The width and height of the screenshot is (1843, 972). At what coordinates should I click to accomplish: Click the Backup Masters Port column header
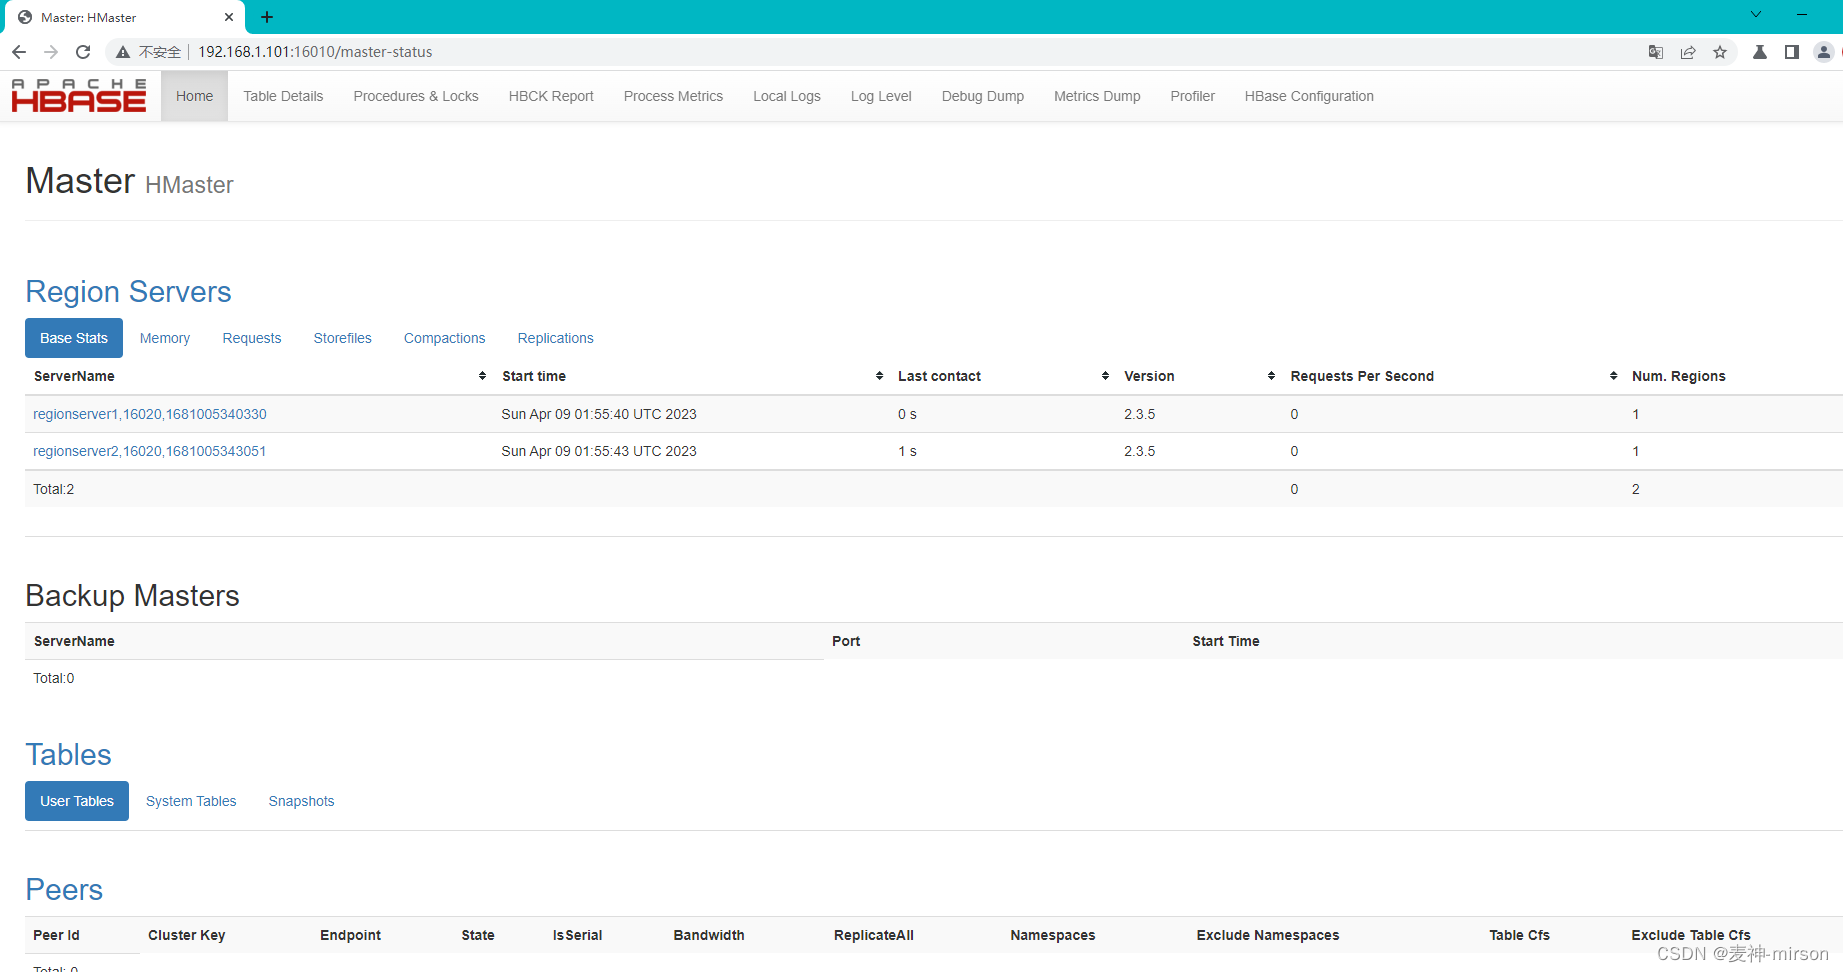click(846, 641)
